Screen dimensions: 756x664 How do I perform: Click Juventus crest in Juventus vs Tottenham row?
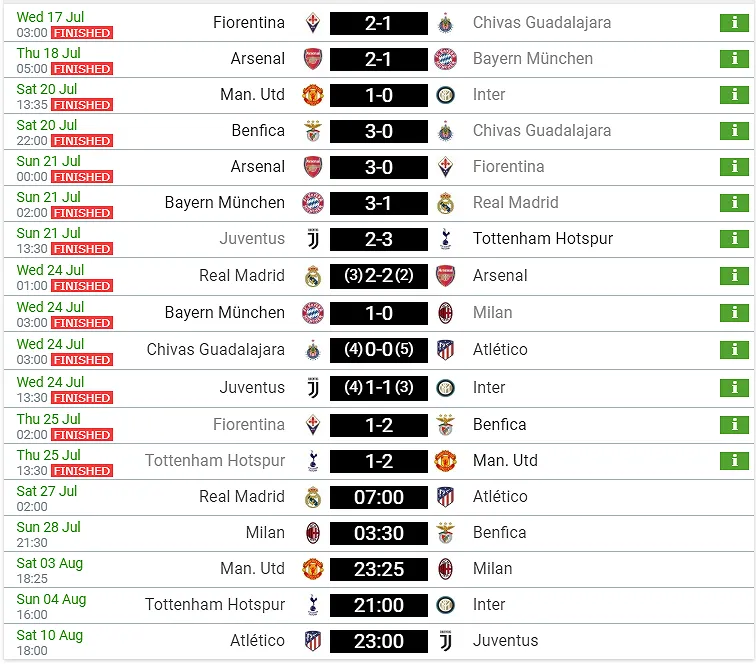pos(313,239)
